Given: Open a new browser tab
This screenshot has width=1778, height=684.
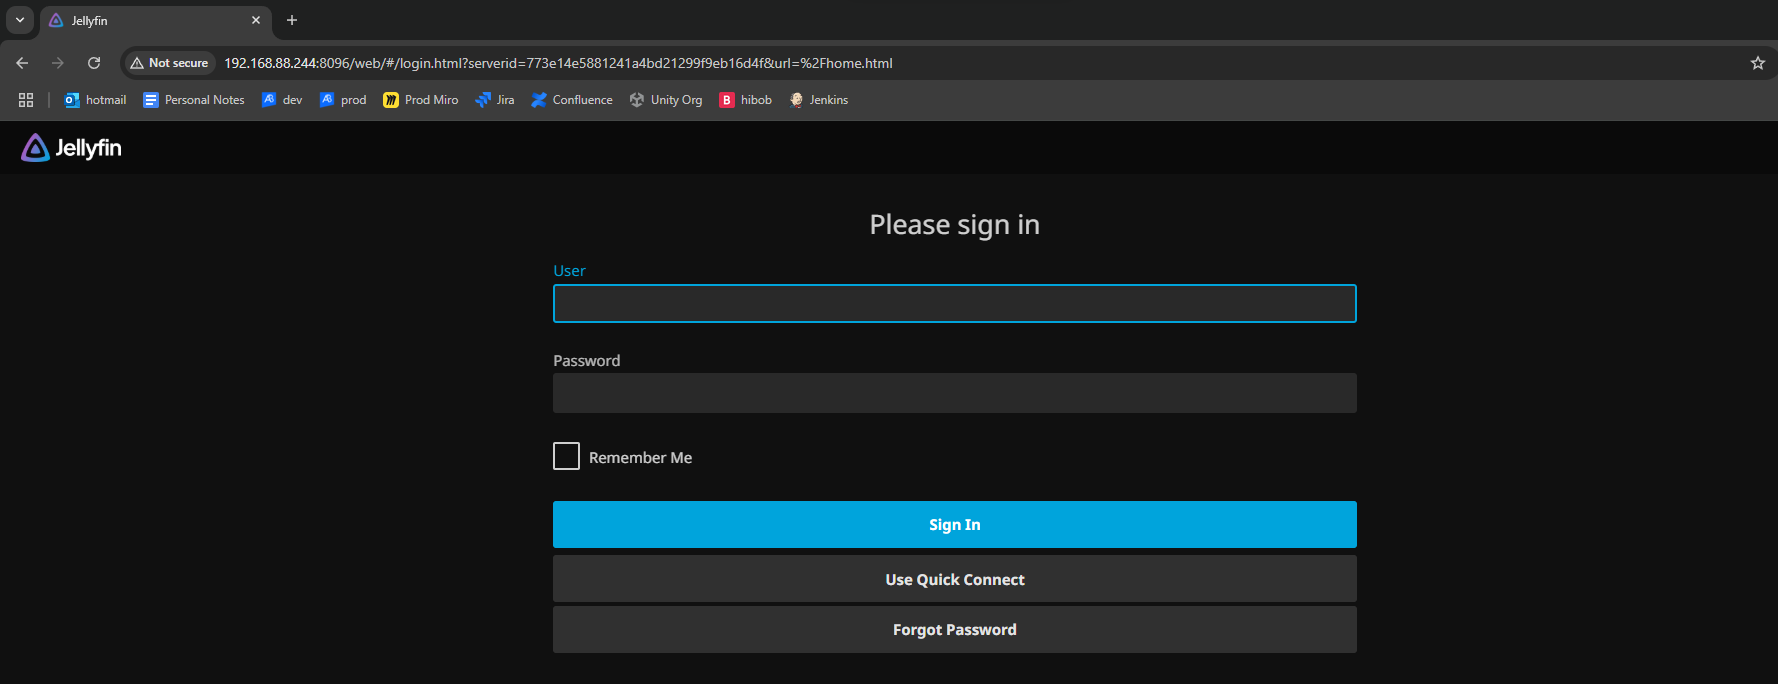Looking at the screenshot, I should point(292,20).
